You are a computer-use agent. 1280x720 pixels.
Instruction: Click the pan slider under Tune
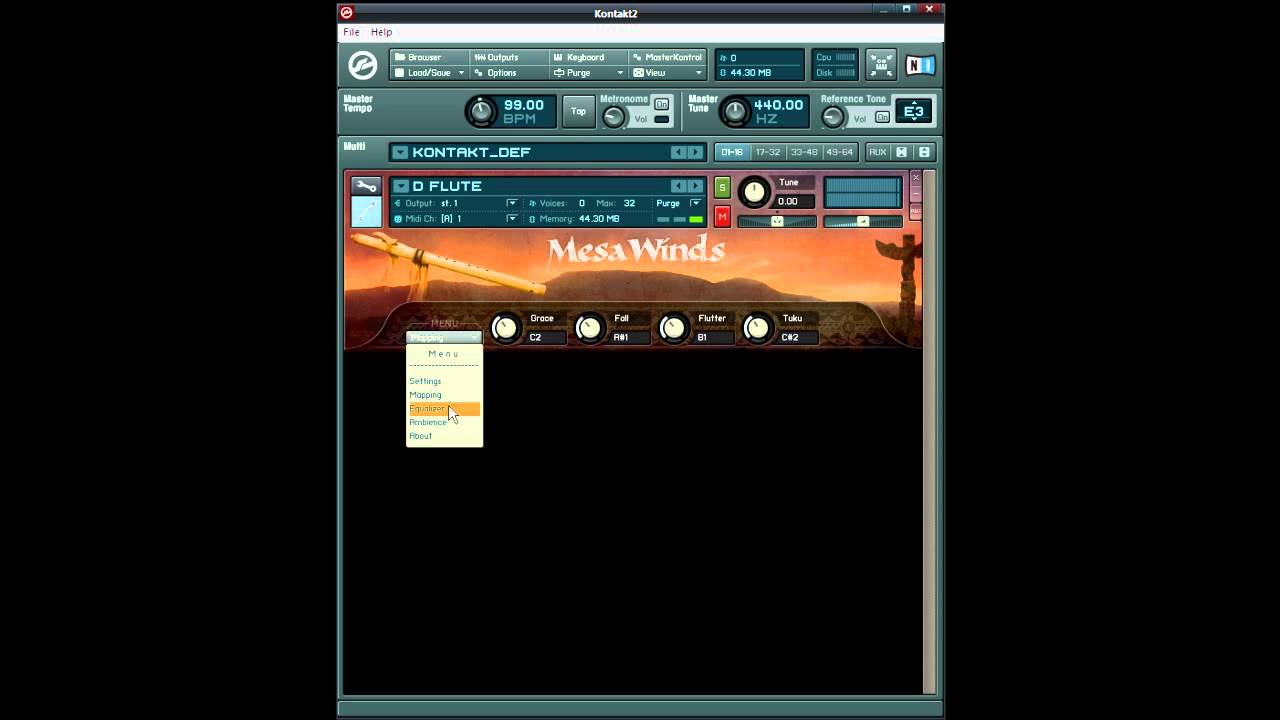777,221
